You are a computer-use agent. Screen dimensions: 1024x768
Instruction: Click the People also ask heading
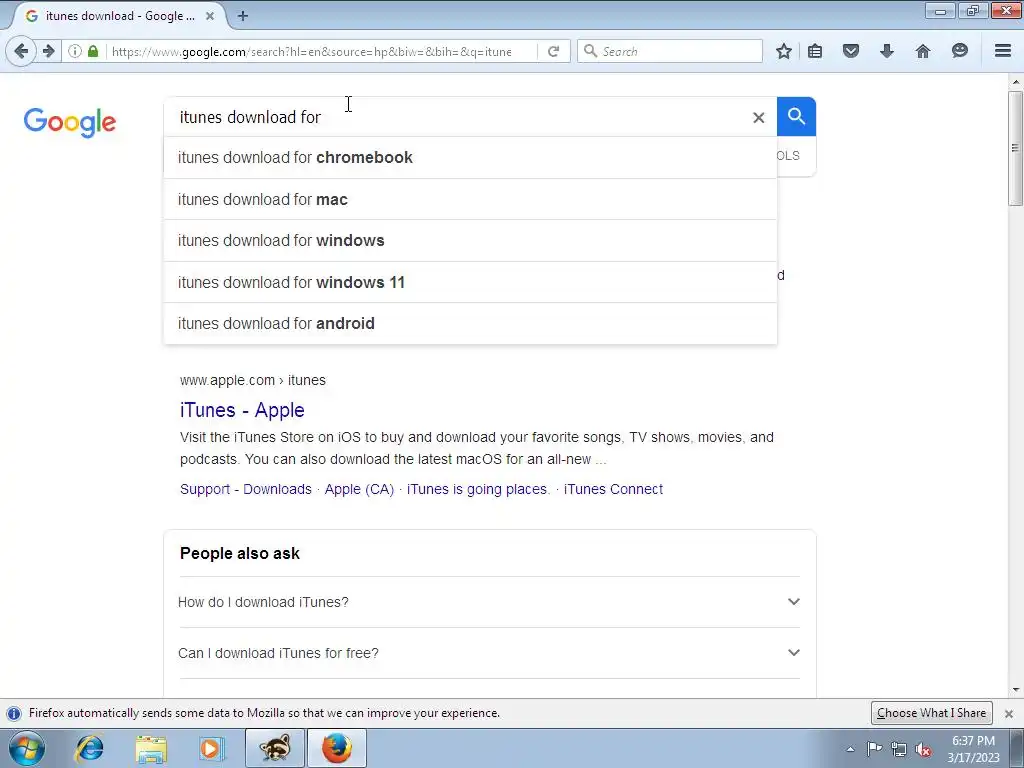coord(240,553)
